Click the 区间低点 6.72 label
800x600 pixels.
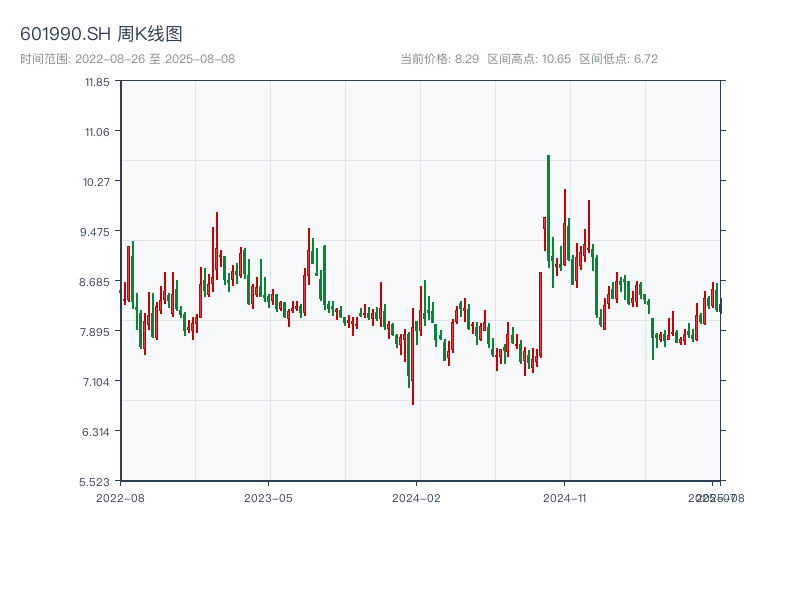pyautogui.click(x=618, y=59)
